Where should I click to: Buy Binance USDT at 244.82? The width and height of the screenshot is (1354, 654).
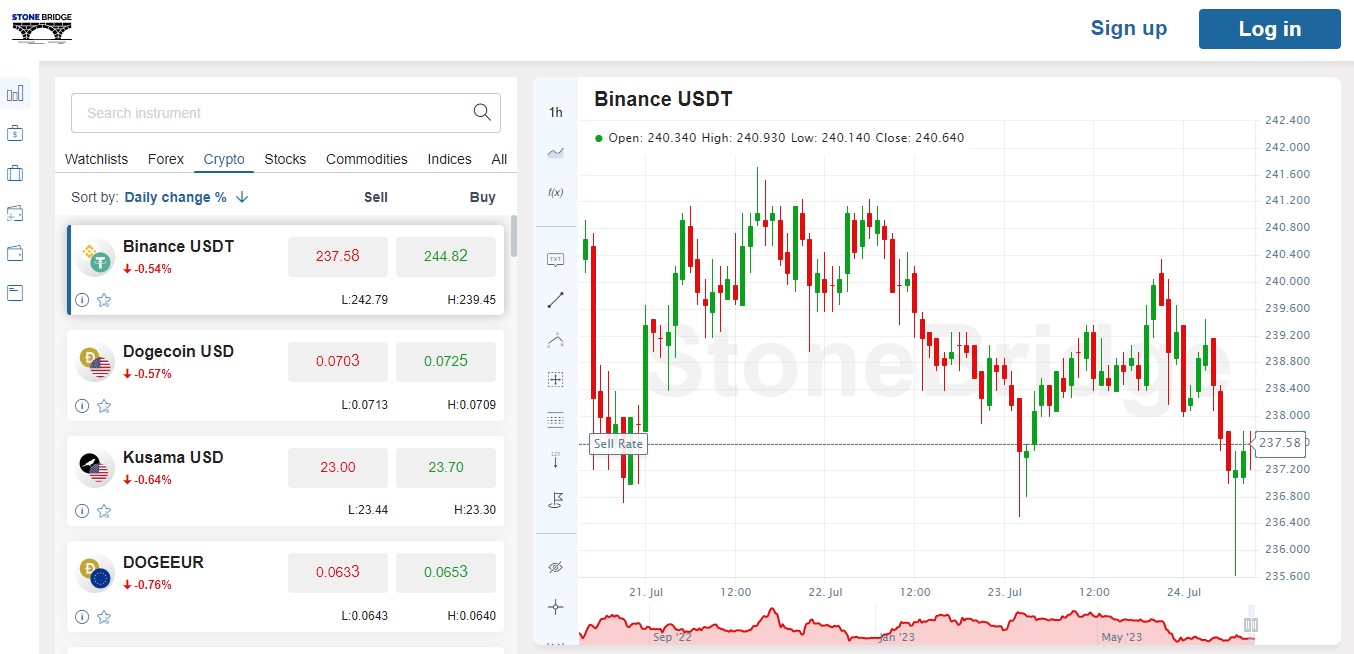tap(446, 256)
